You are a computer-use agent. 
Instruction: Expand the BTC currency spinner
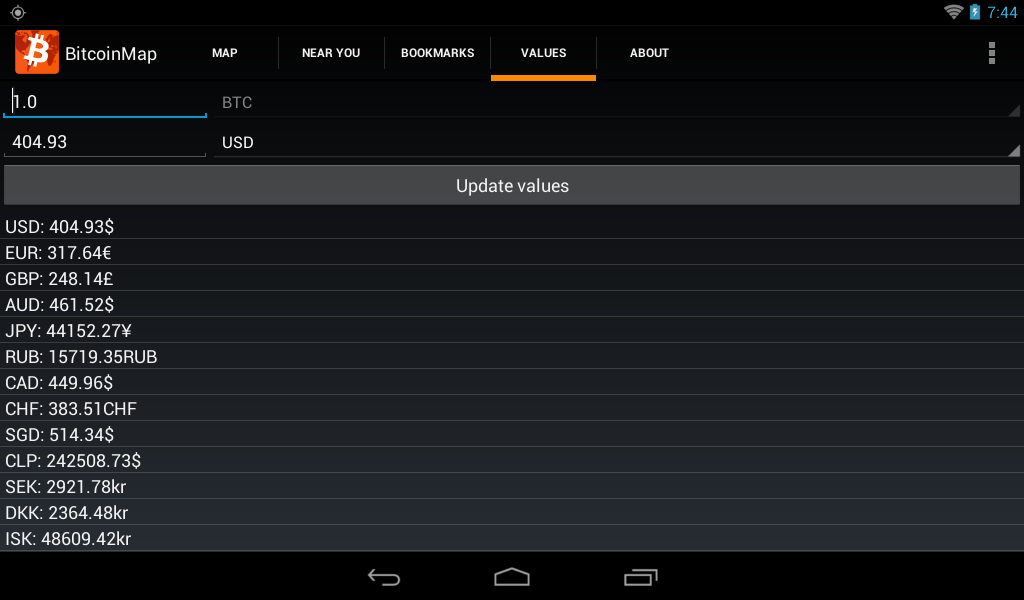coord(617,102)
